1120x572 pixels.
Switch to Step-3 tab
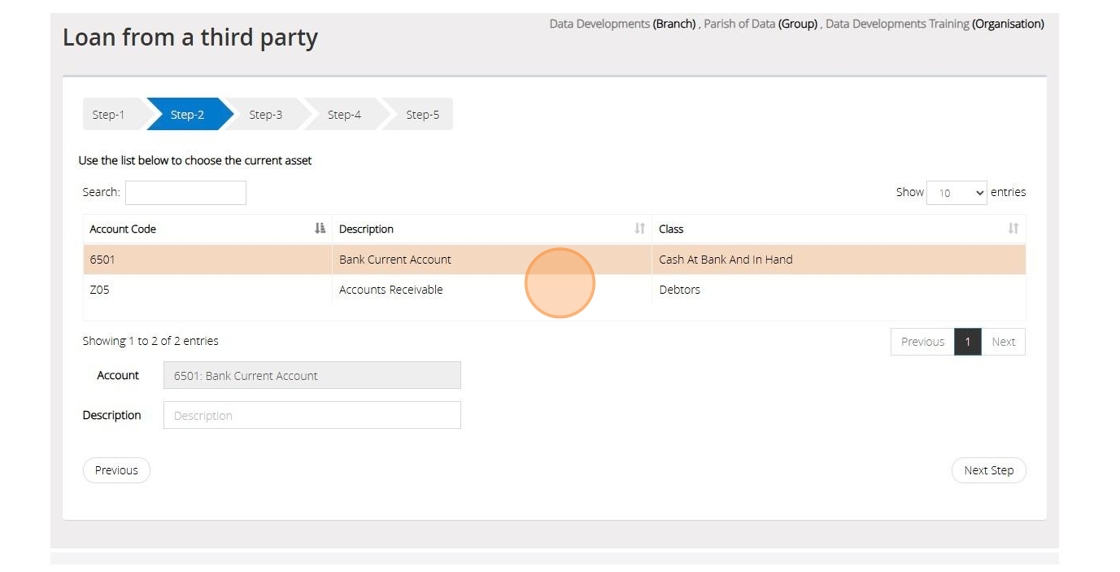266,115
